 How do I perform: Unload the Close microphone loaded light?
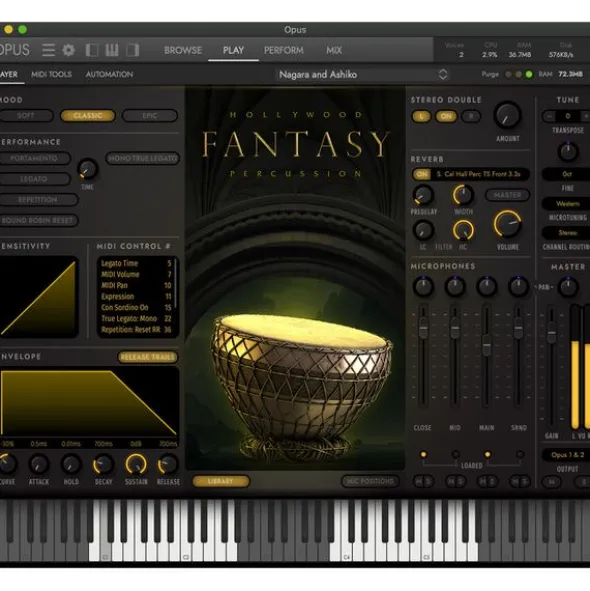tap(423, 455)
